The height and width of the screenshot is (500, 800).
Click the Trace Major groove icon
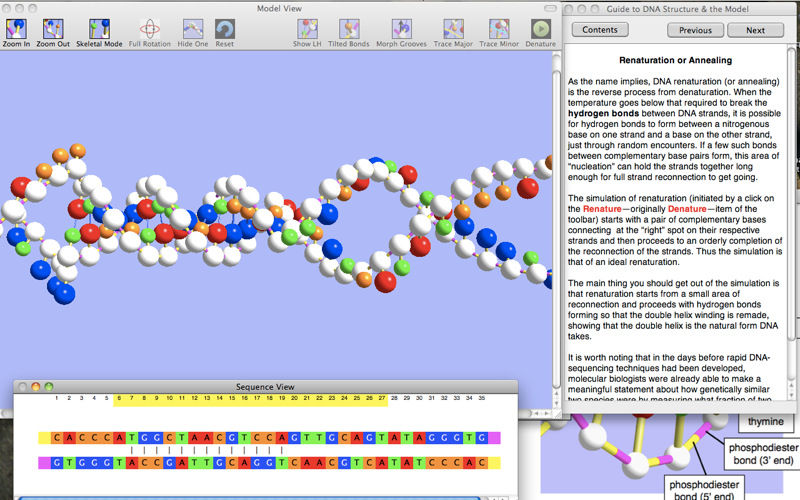[x=453, y=30]
